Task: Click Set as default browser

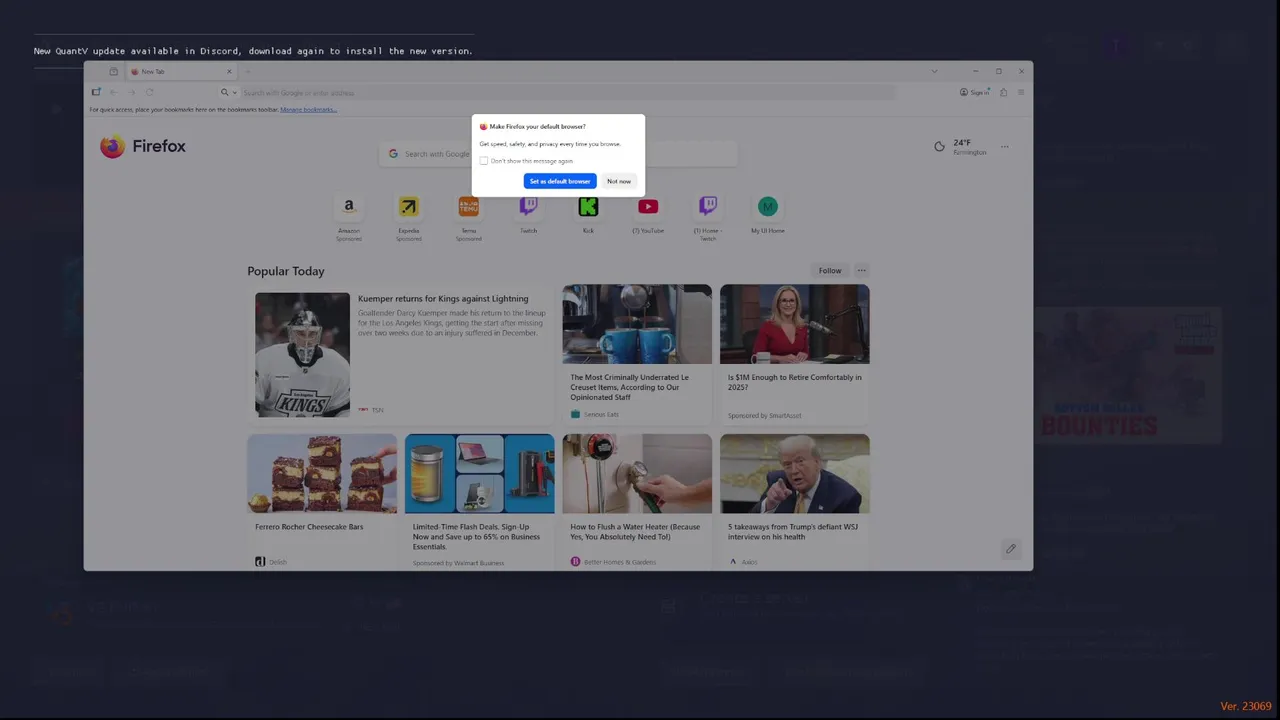Action: click(x=560, y=181)
